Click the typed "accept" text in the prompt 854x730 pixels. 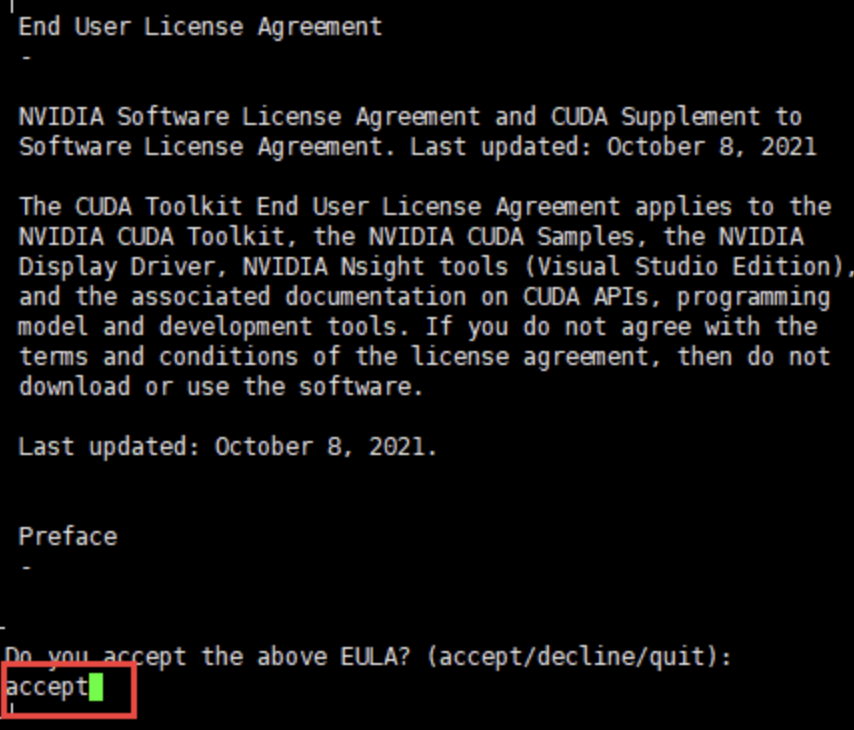tap(46, 687)
